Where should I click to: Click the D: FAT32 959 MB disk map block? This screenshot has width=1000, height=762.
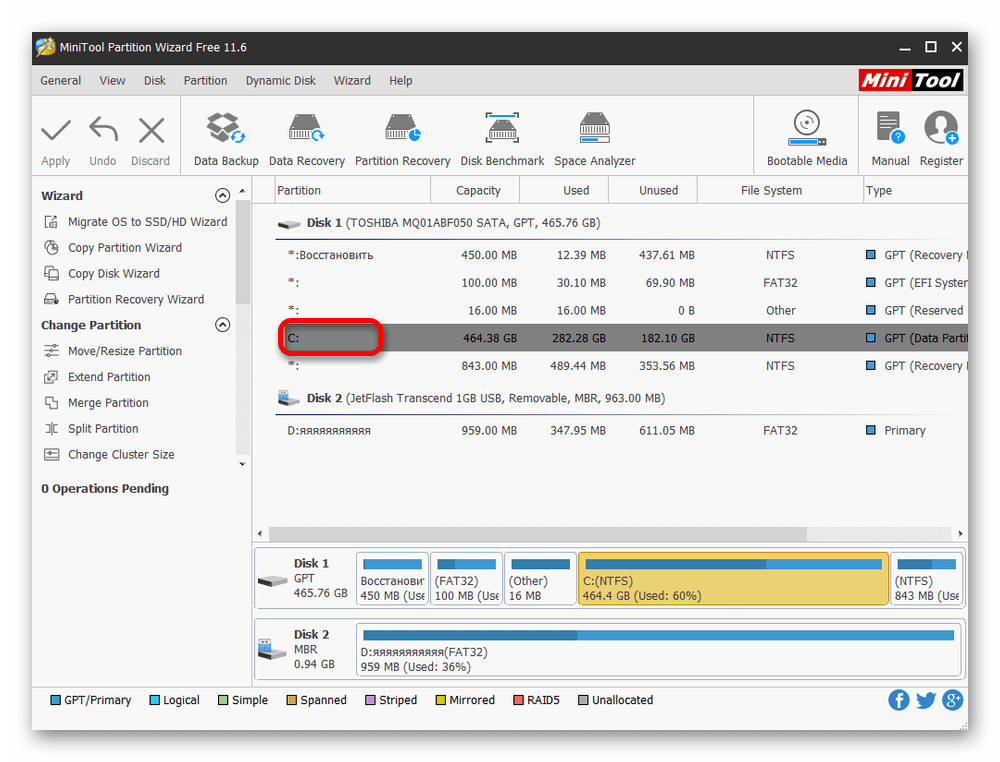[x=658, y=650]
